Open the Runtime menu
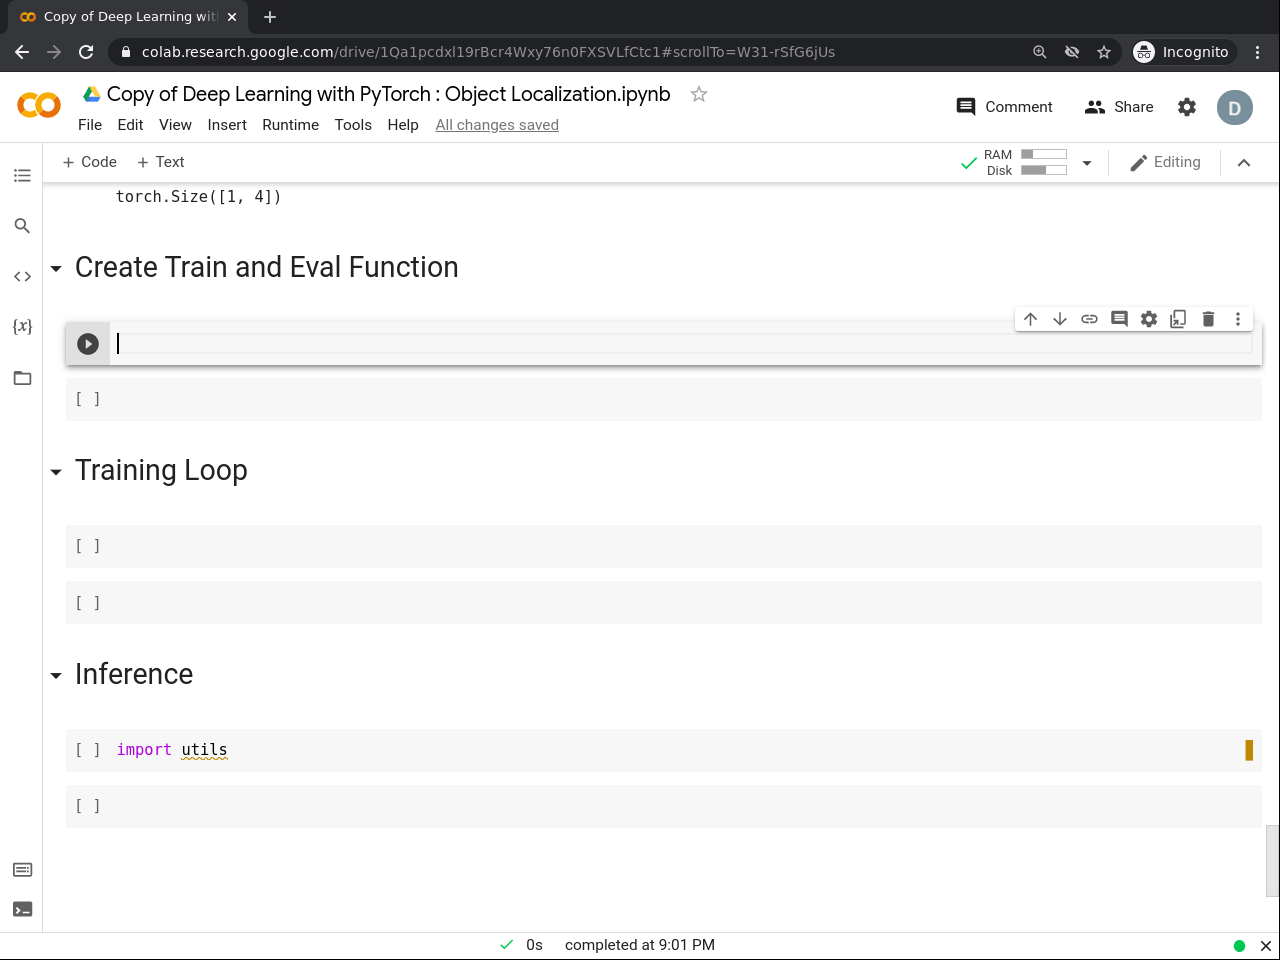This screenshot has width=1280, height=960. 290,125
